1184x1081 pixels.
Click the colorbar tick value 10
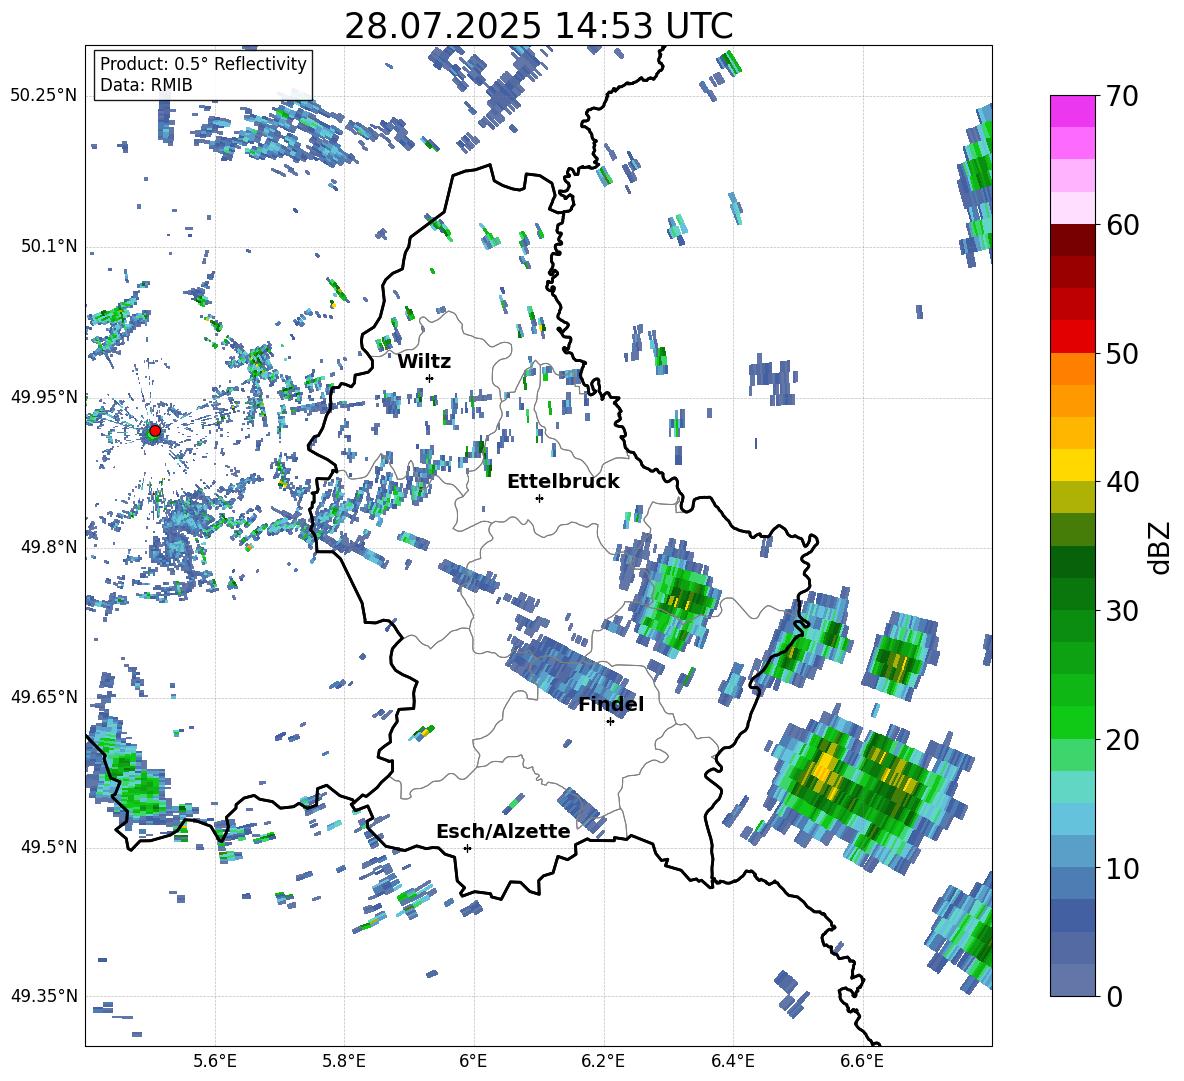(x=1122, y=868)
